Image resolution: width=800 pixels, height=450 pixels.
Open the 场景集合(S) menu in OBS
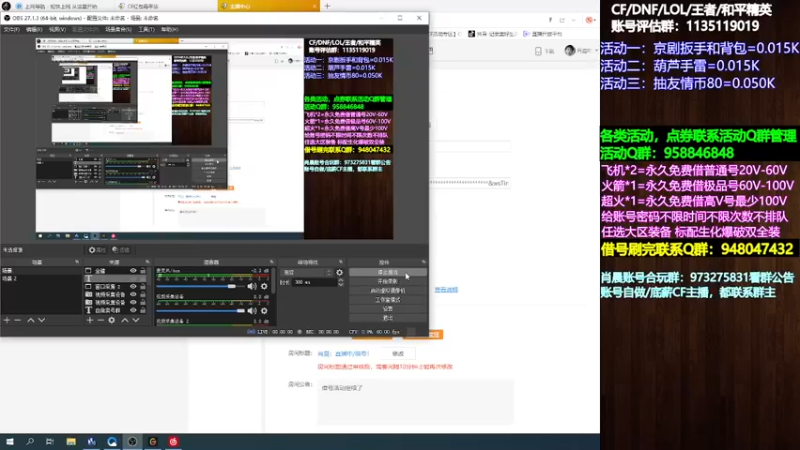coord(118,30)
